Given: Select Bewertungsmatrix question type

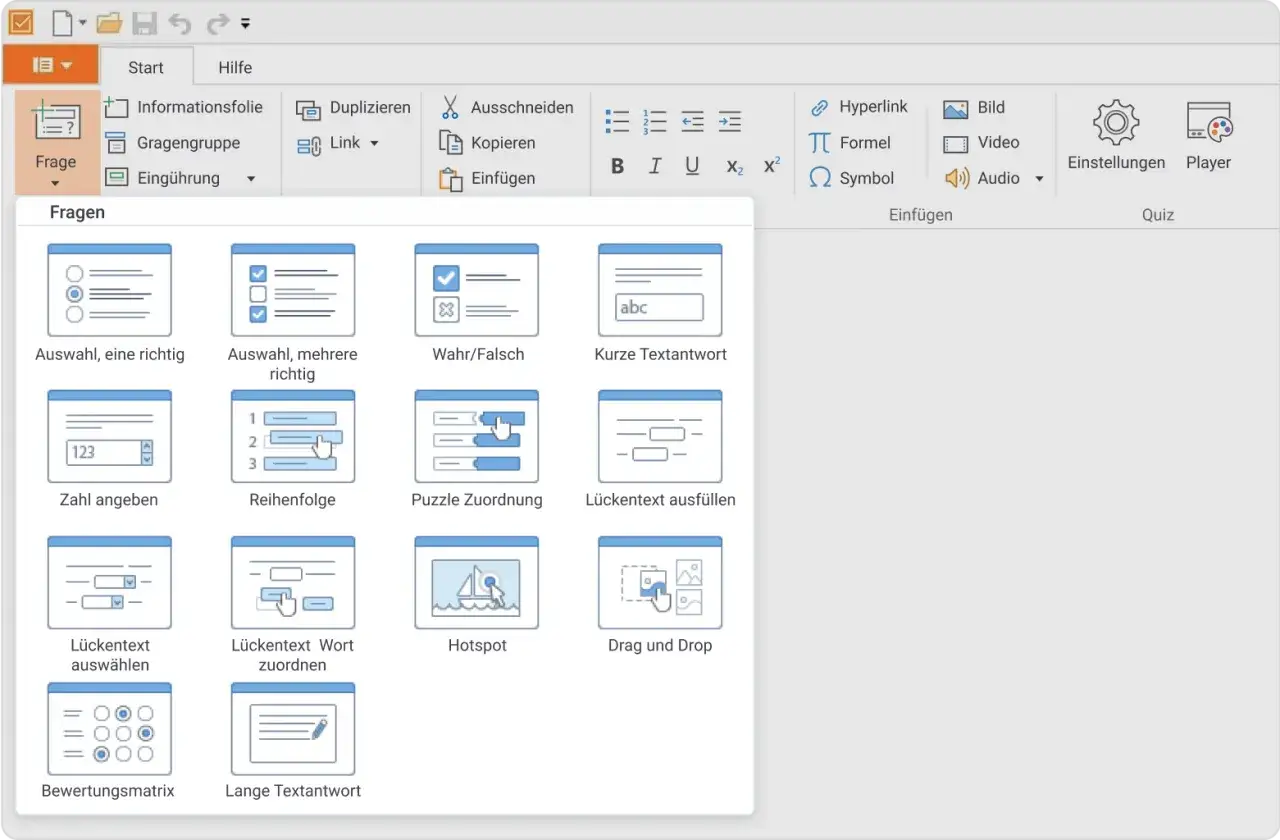Looking at the screenshot, I should 109,740.
